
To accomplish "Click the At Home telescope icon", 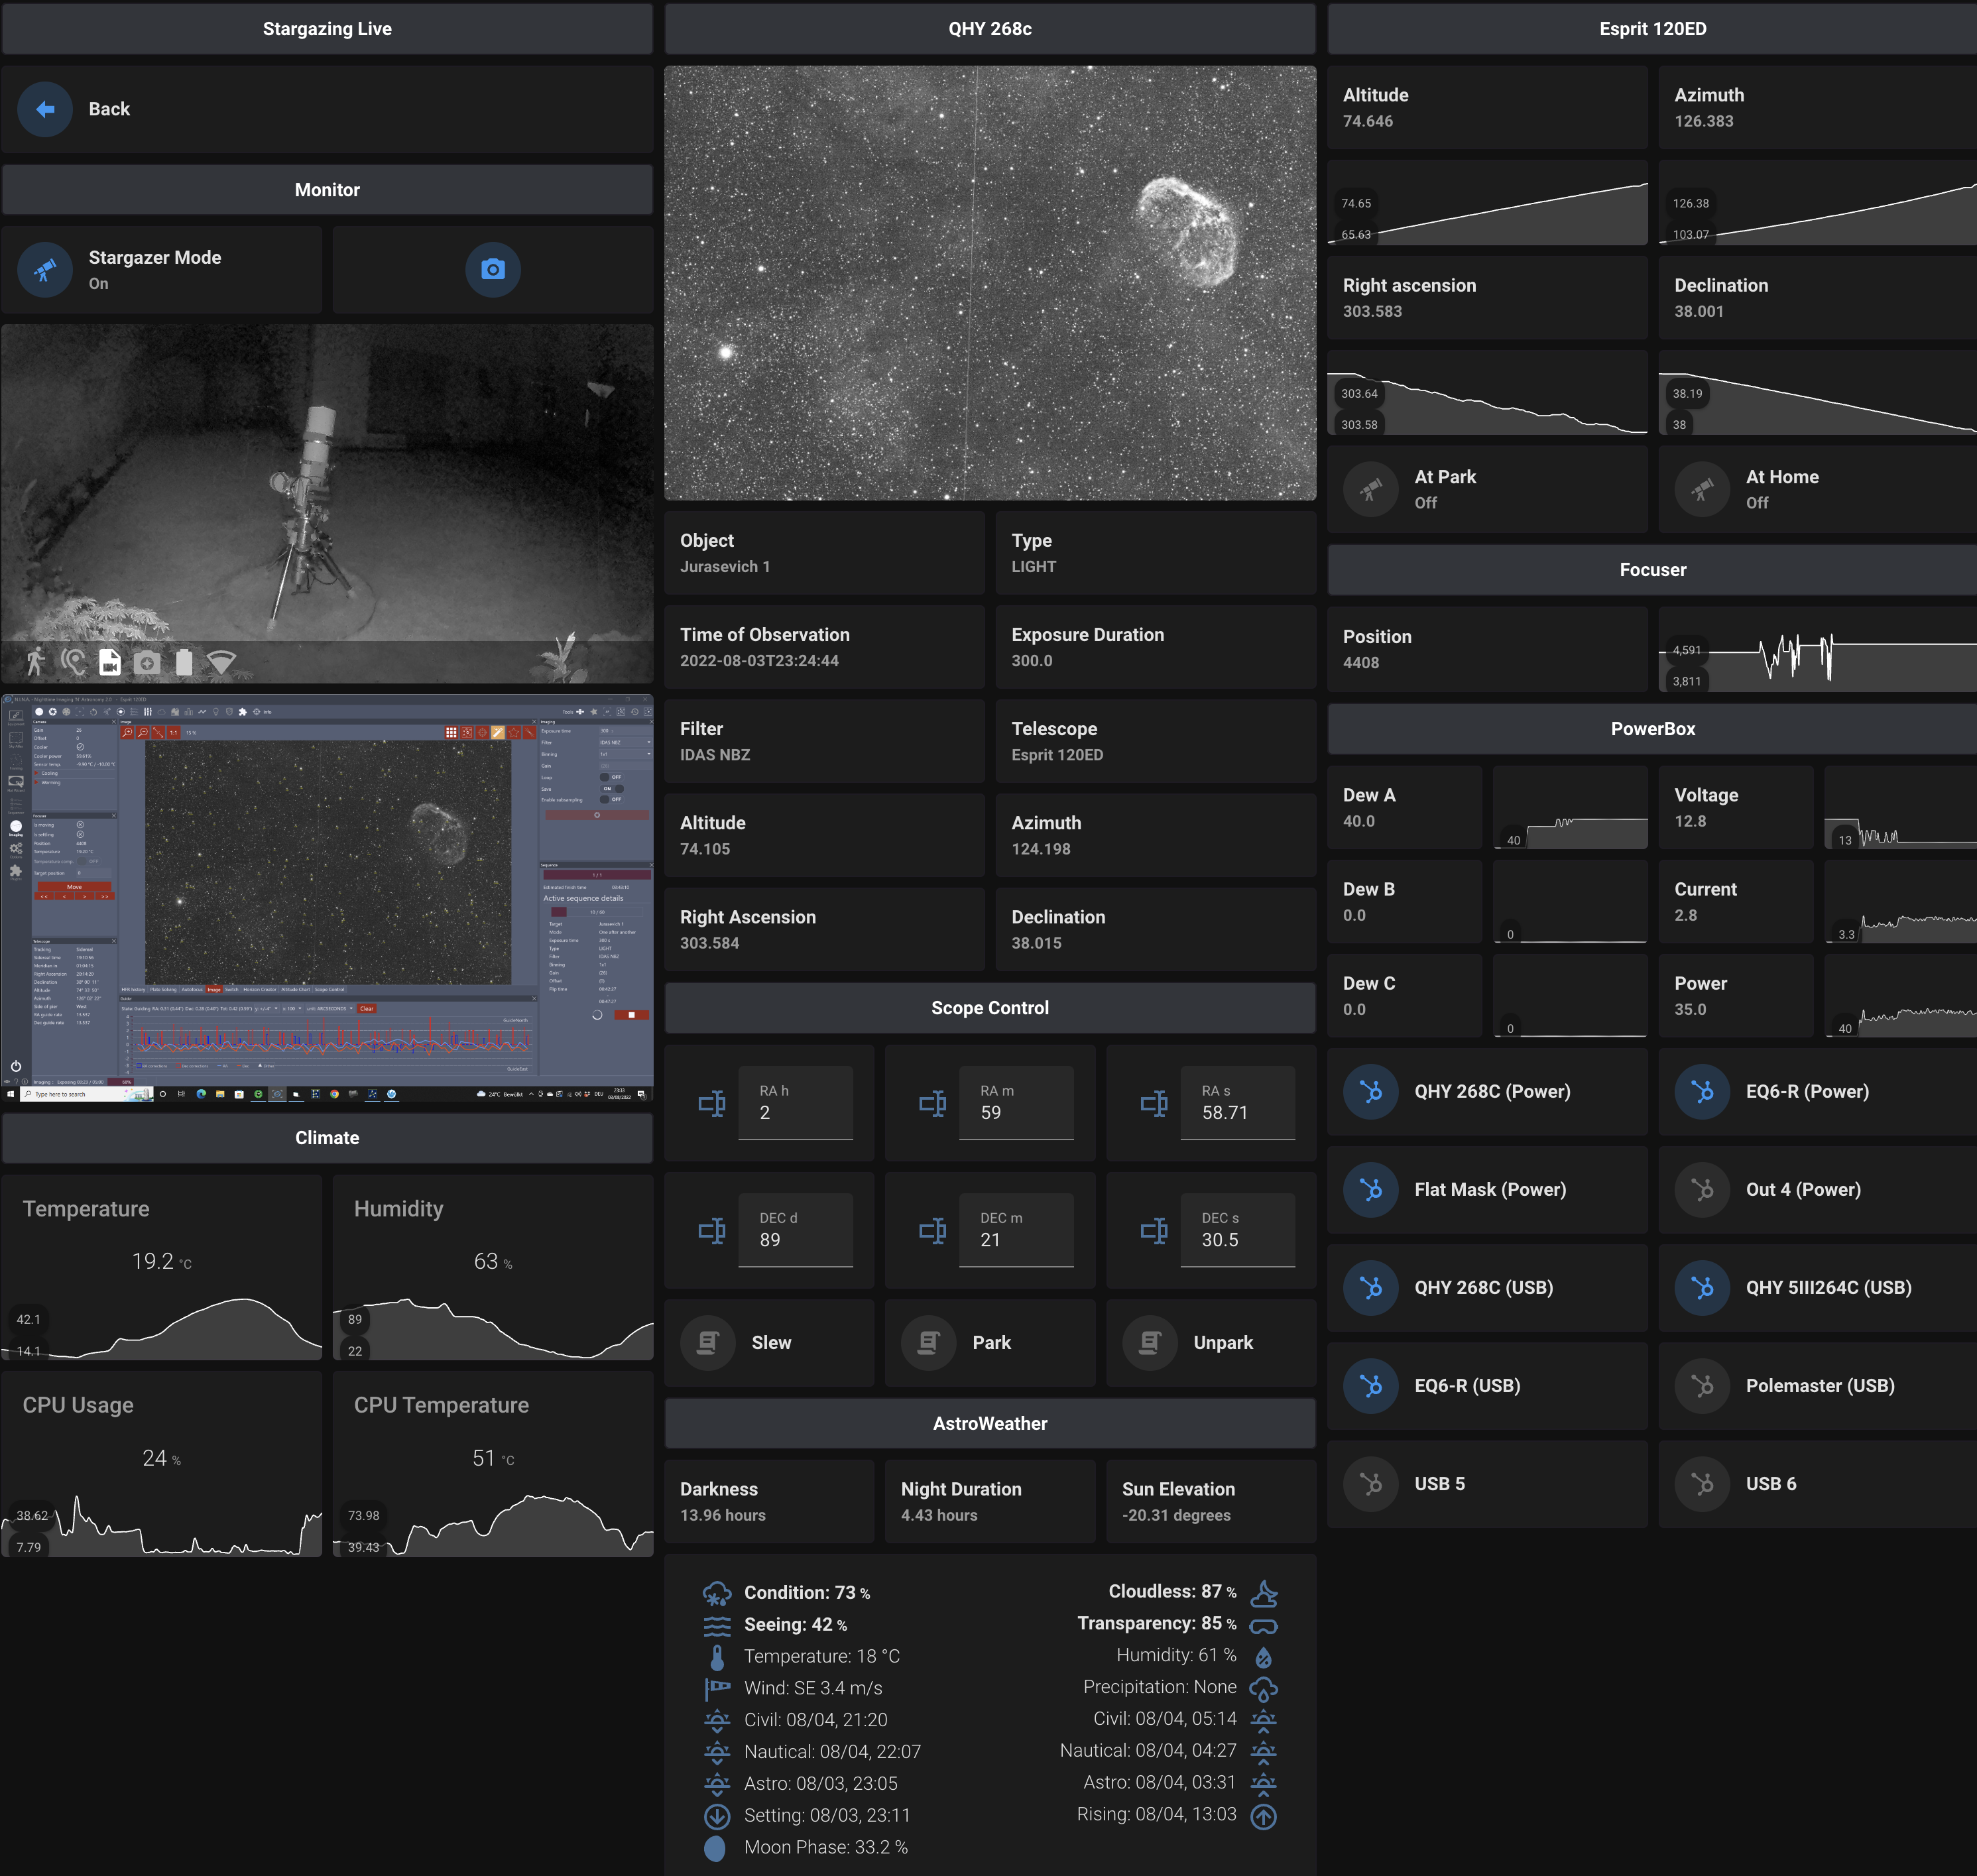I will tap(1702, 489).
